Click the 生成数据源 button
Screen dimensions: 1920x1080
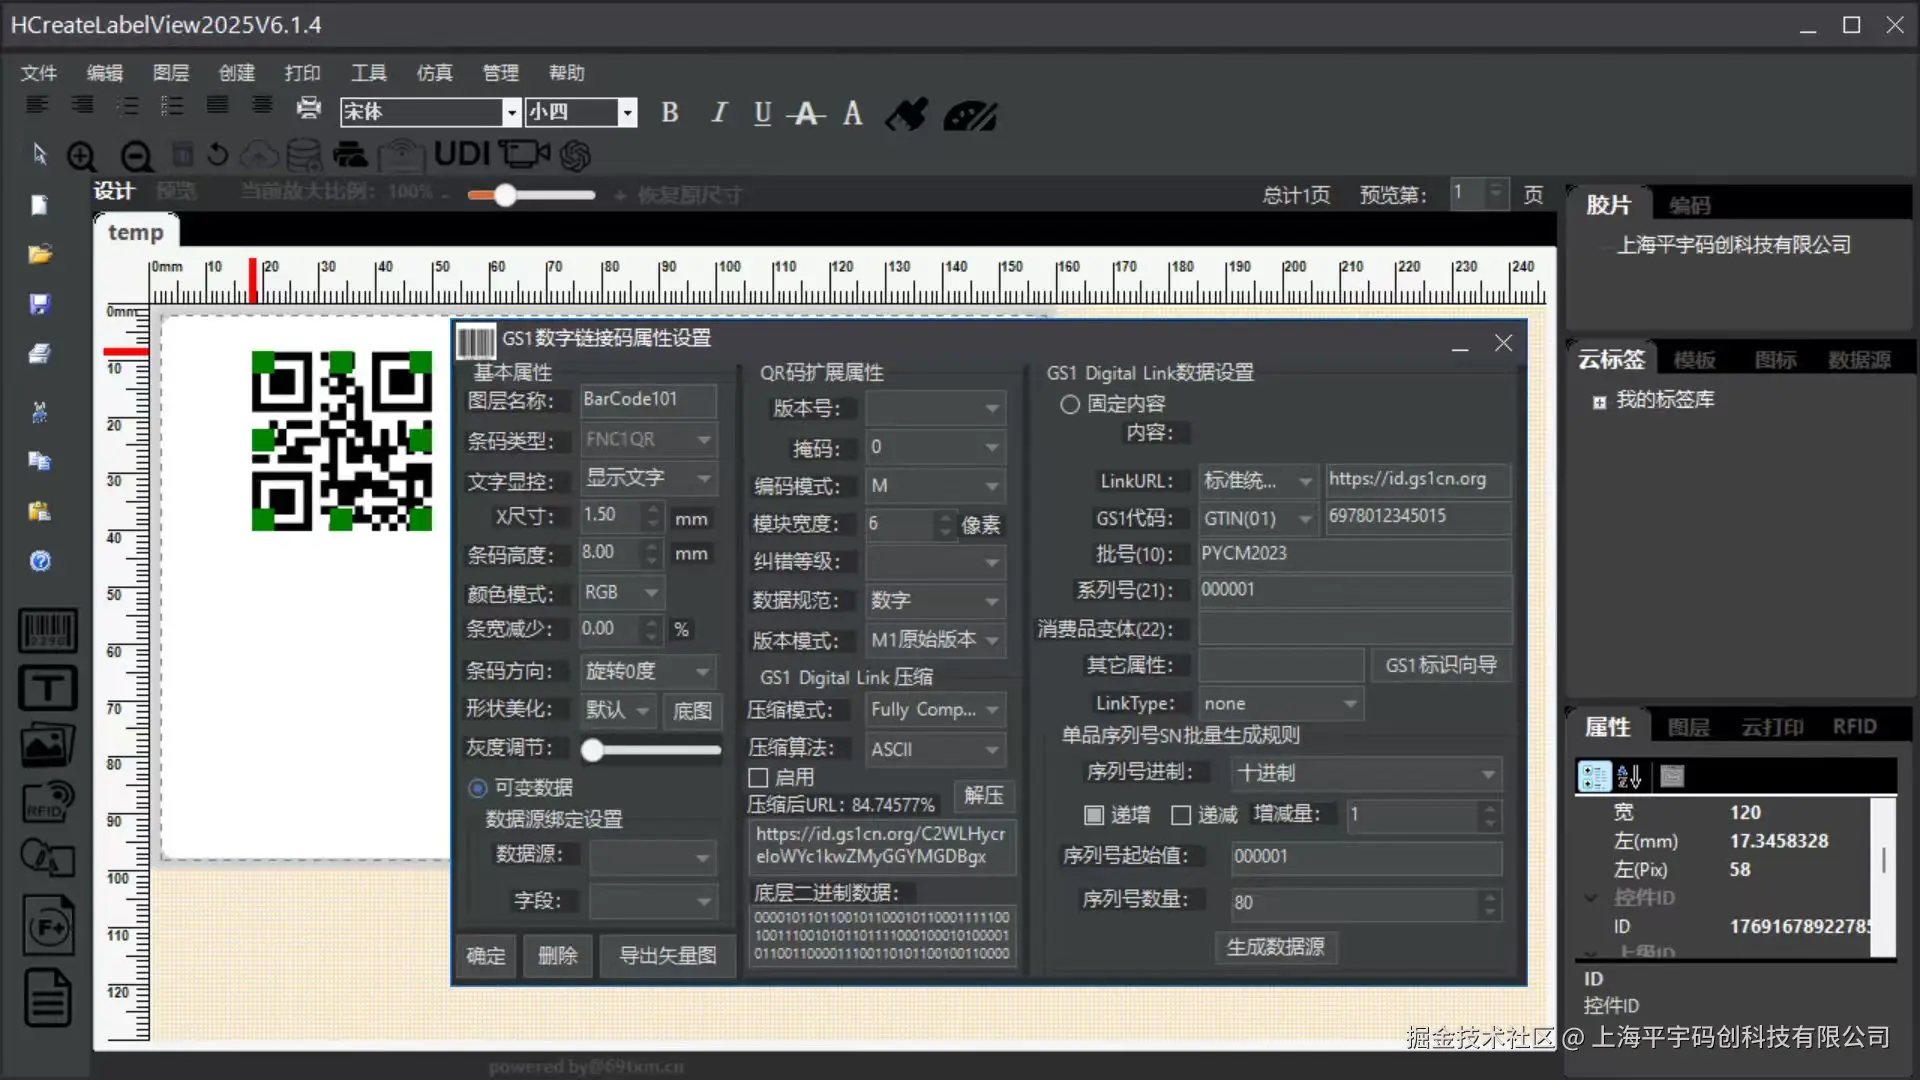click(1275, 947)
